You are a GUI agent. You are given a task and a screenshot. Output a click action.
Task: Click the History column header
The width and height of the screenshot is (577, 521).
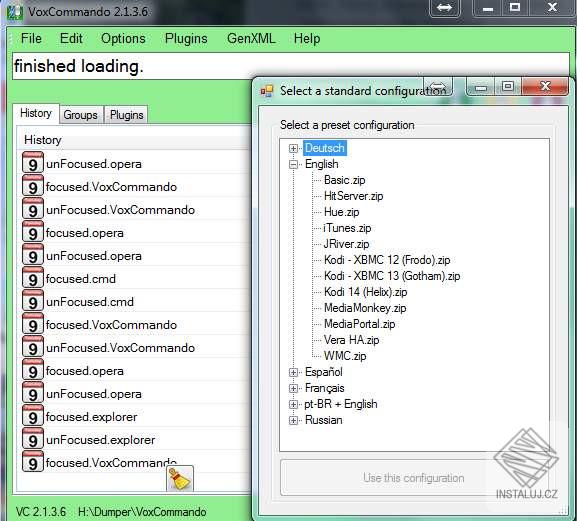pos(134,140)
